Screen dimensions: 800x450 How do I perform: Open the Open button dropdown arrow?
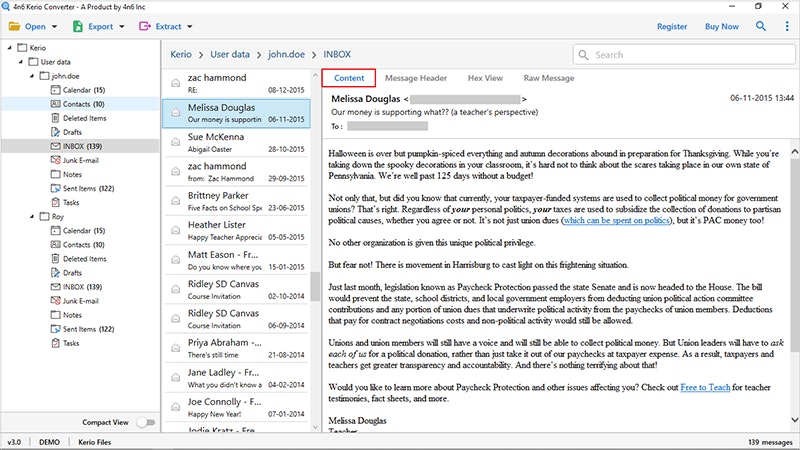[x=55, y=27]
